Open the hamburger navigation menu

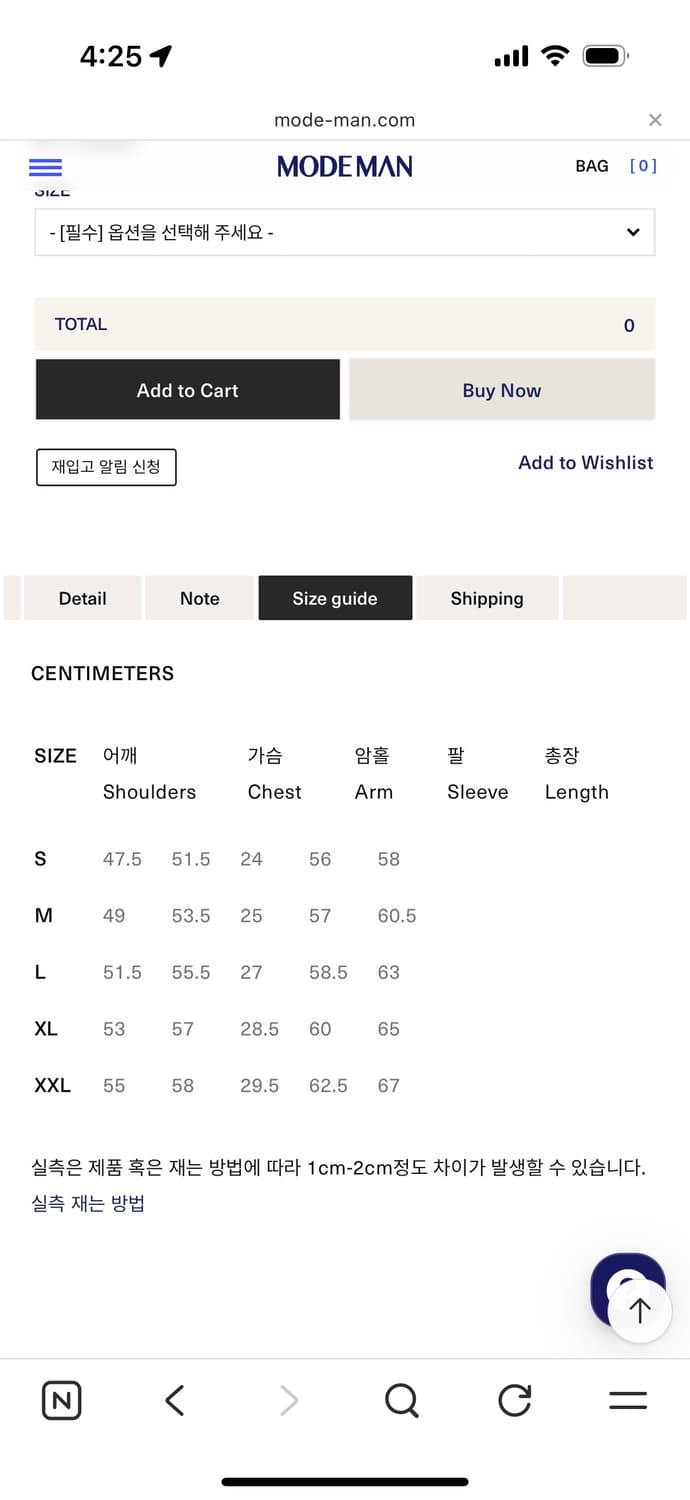click(x=44, y=166)
